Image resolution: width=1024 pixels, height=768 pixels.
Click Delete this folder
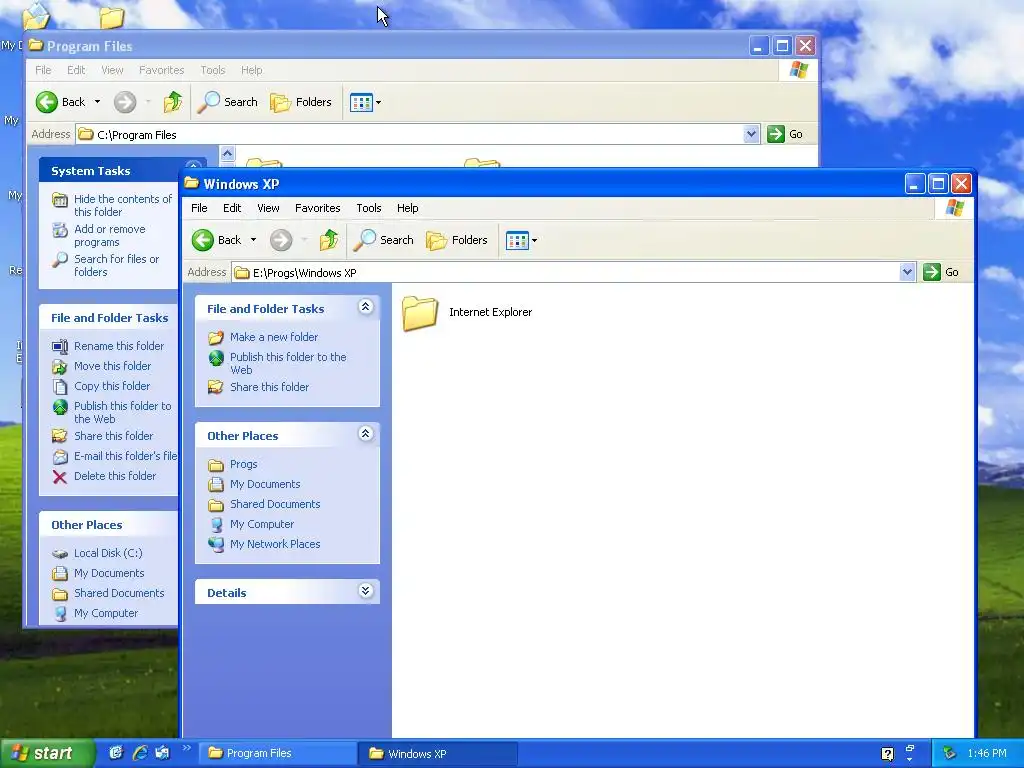click(104, 476)
